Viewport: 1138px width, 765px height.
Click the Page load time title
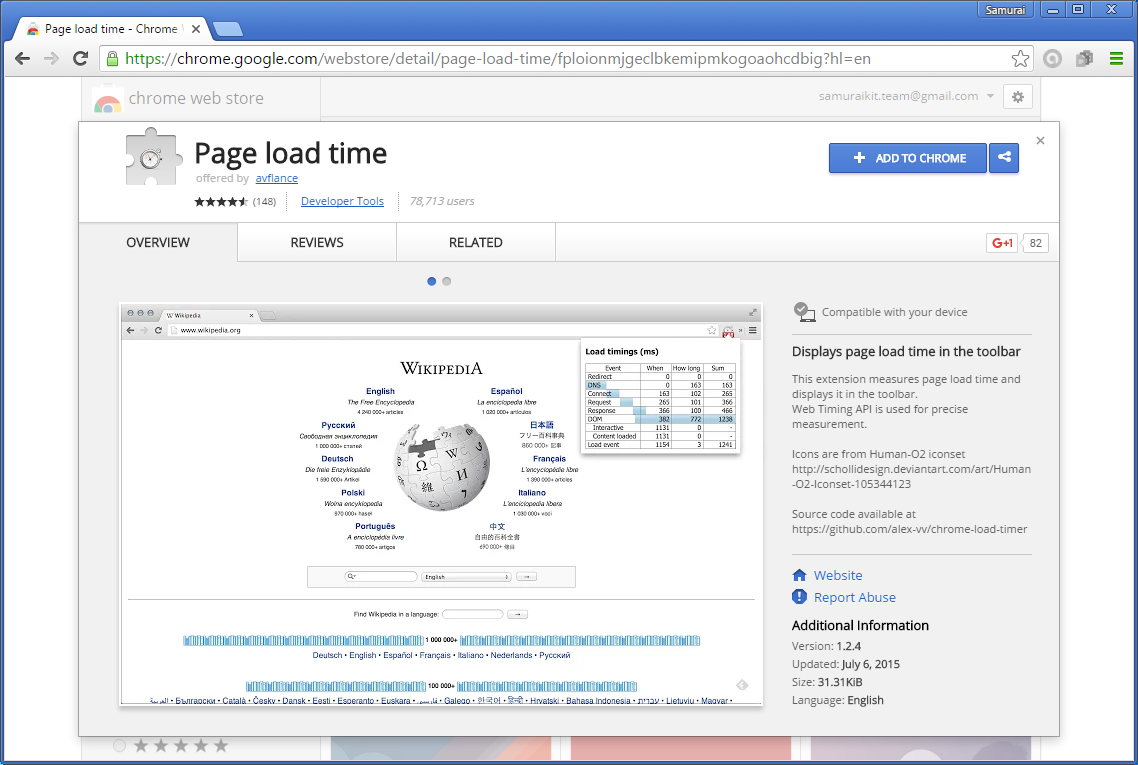[x=290, y=153]
